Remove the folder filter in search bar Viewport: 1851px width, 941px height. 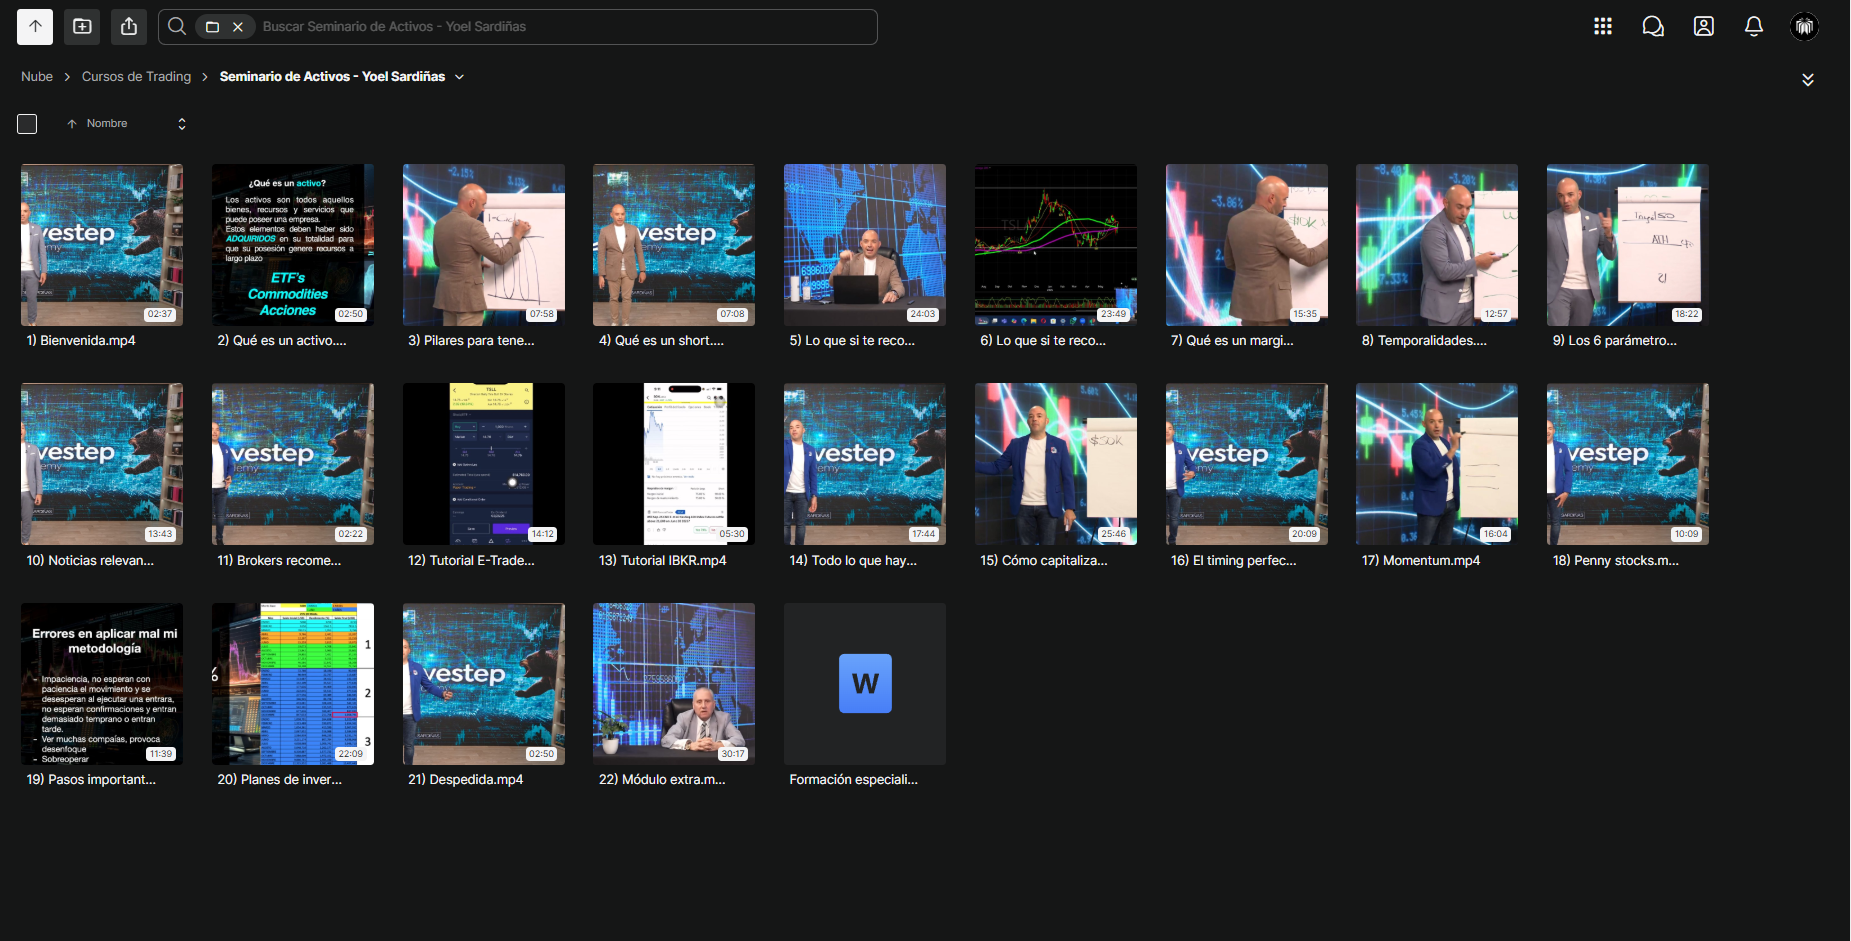pyautogui.click(x=238, y=27)
